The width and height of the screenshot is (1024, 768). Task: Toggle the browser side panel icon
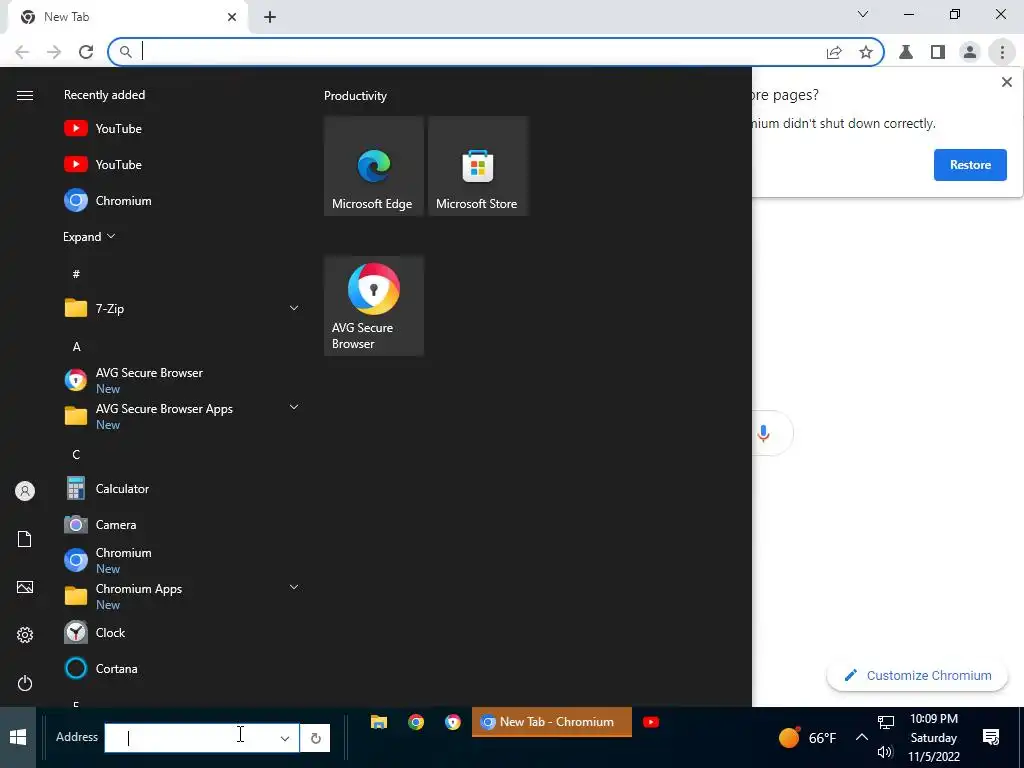click(938, 52)
